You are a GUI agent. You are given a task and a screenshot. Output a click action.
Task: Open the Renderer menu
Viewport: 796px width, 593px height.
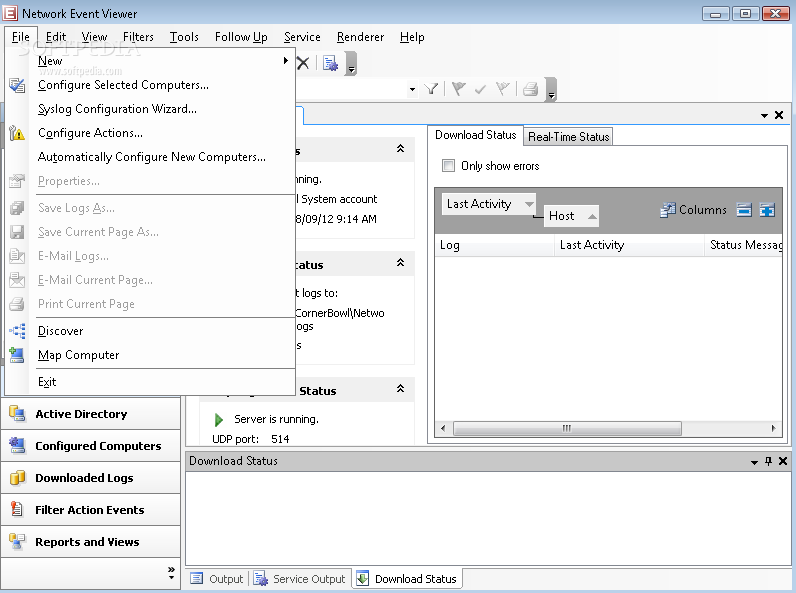360,37
